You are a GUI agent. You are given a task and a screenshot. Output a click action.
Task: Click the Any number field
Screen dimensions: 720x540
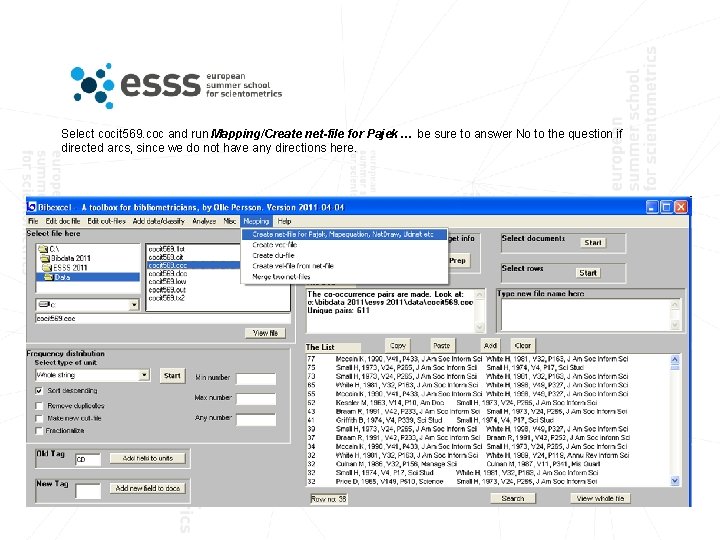[x=256, y=419]
